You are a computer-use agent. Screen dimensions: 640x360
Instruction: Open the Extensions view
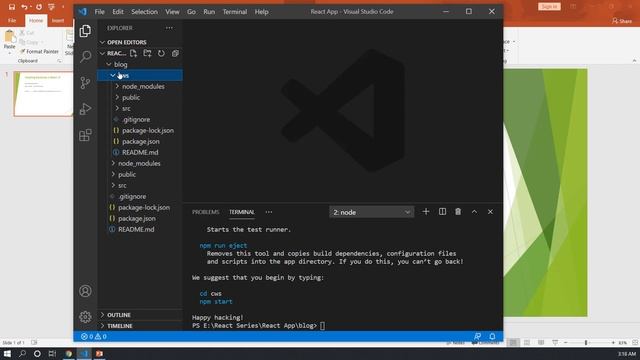point(85,135)
